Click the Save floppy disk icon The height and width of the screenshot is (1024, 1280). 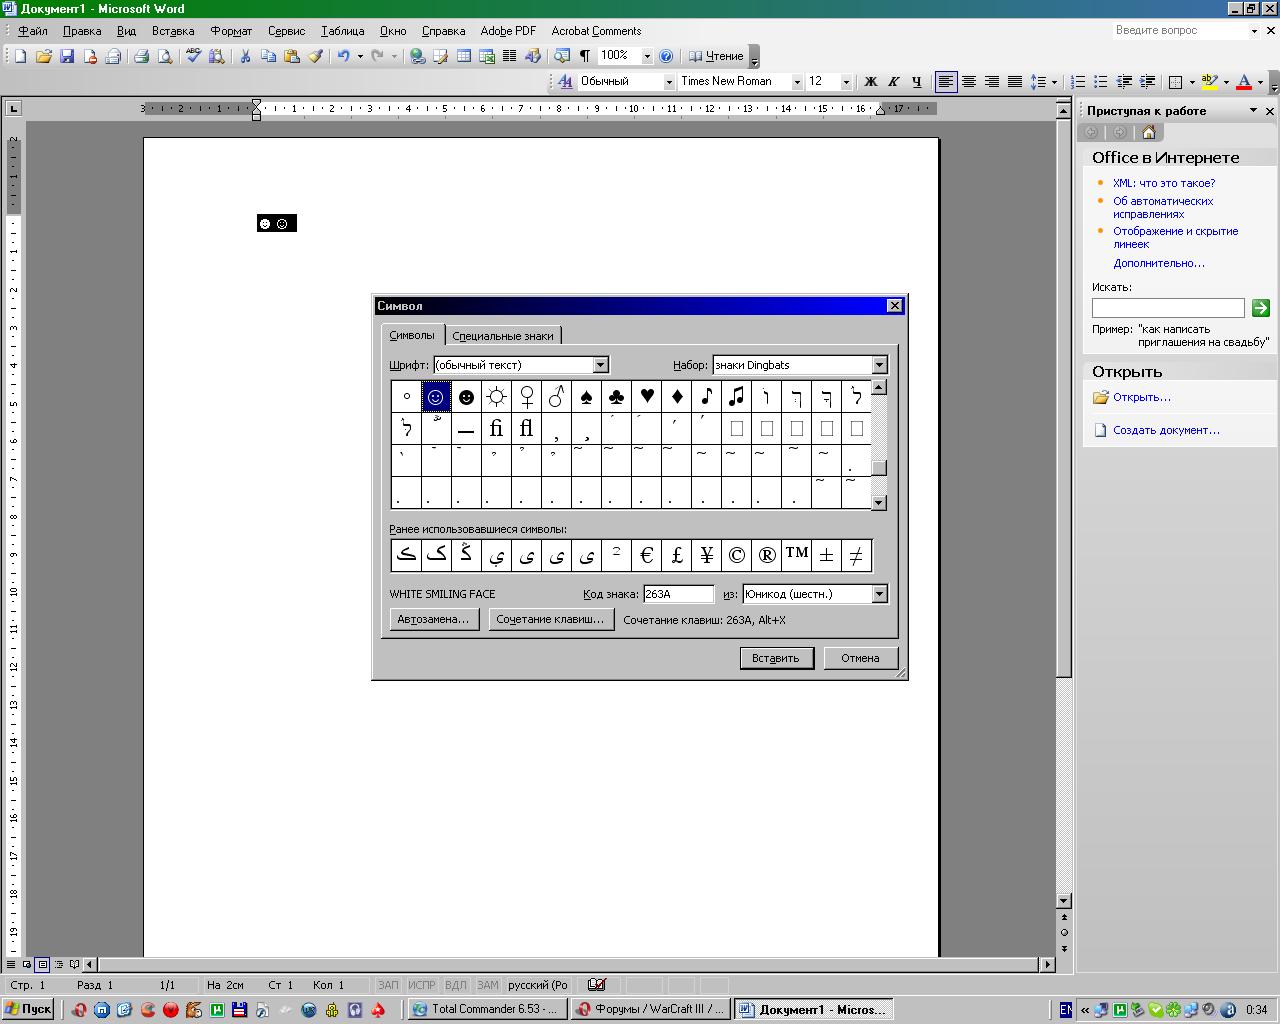[67, 56]
